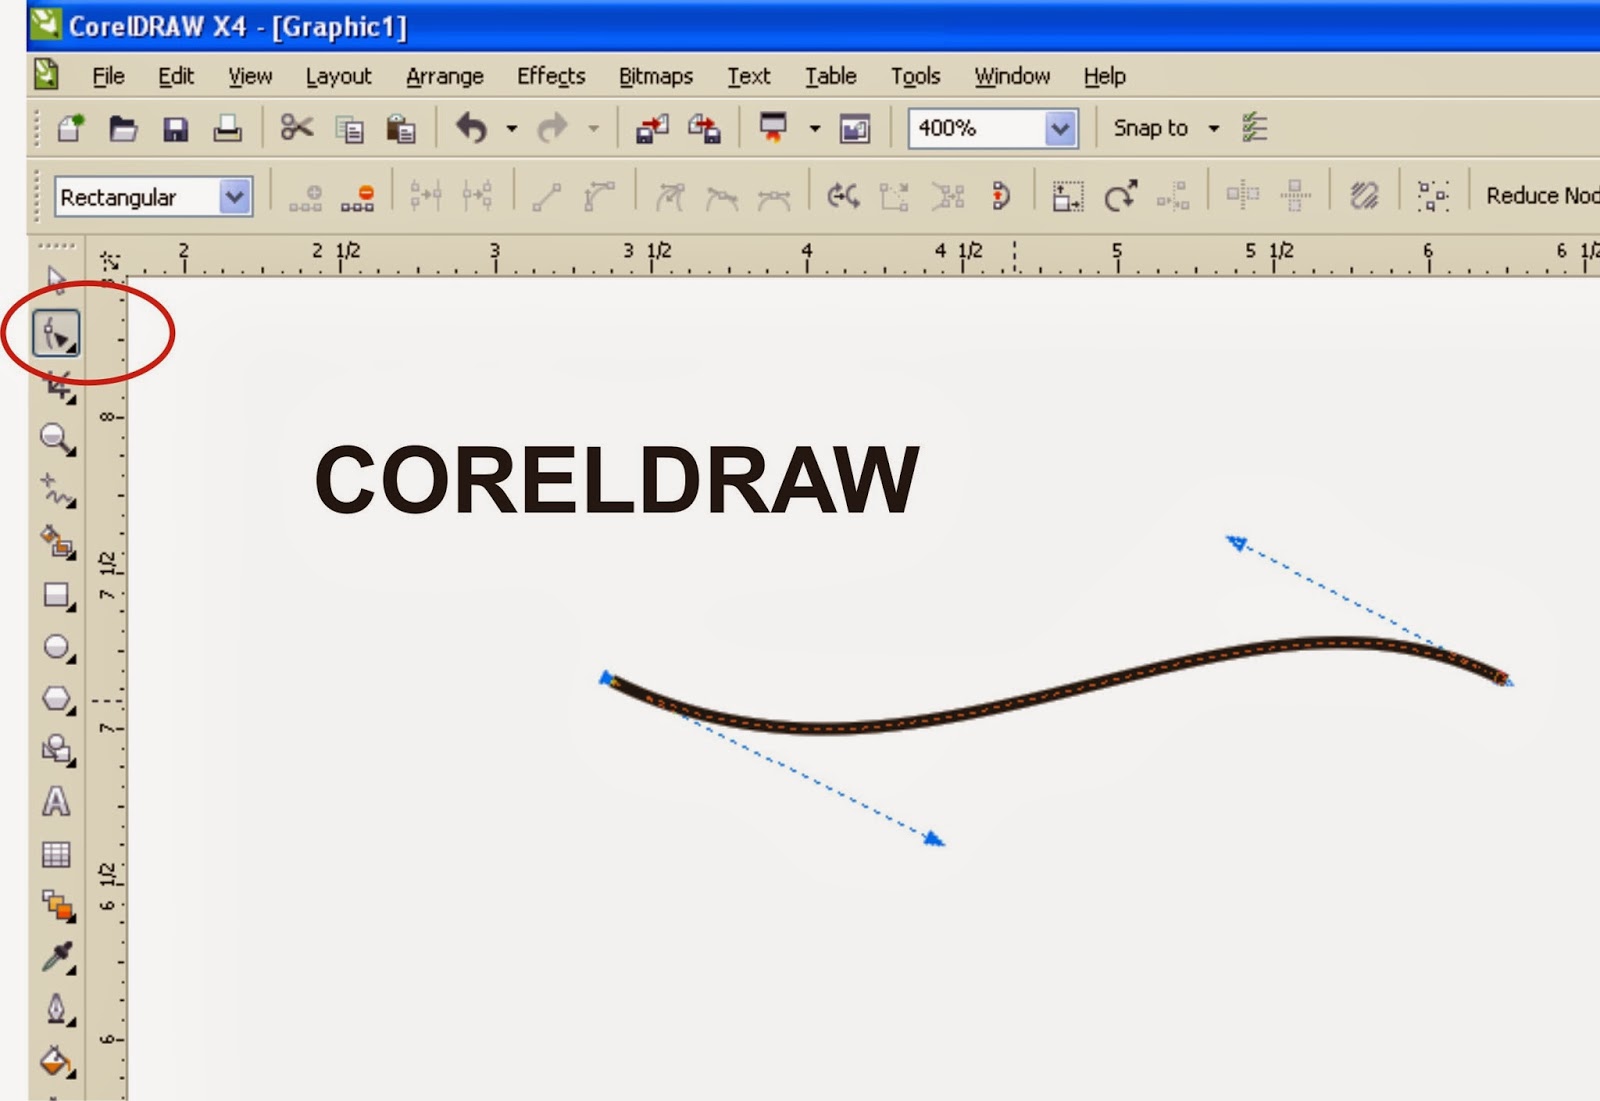1600x1101 pixels.
Task: Undo the last action
Action: click(471, 128)
